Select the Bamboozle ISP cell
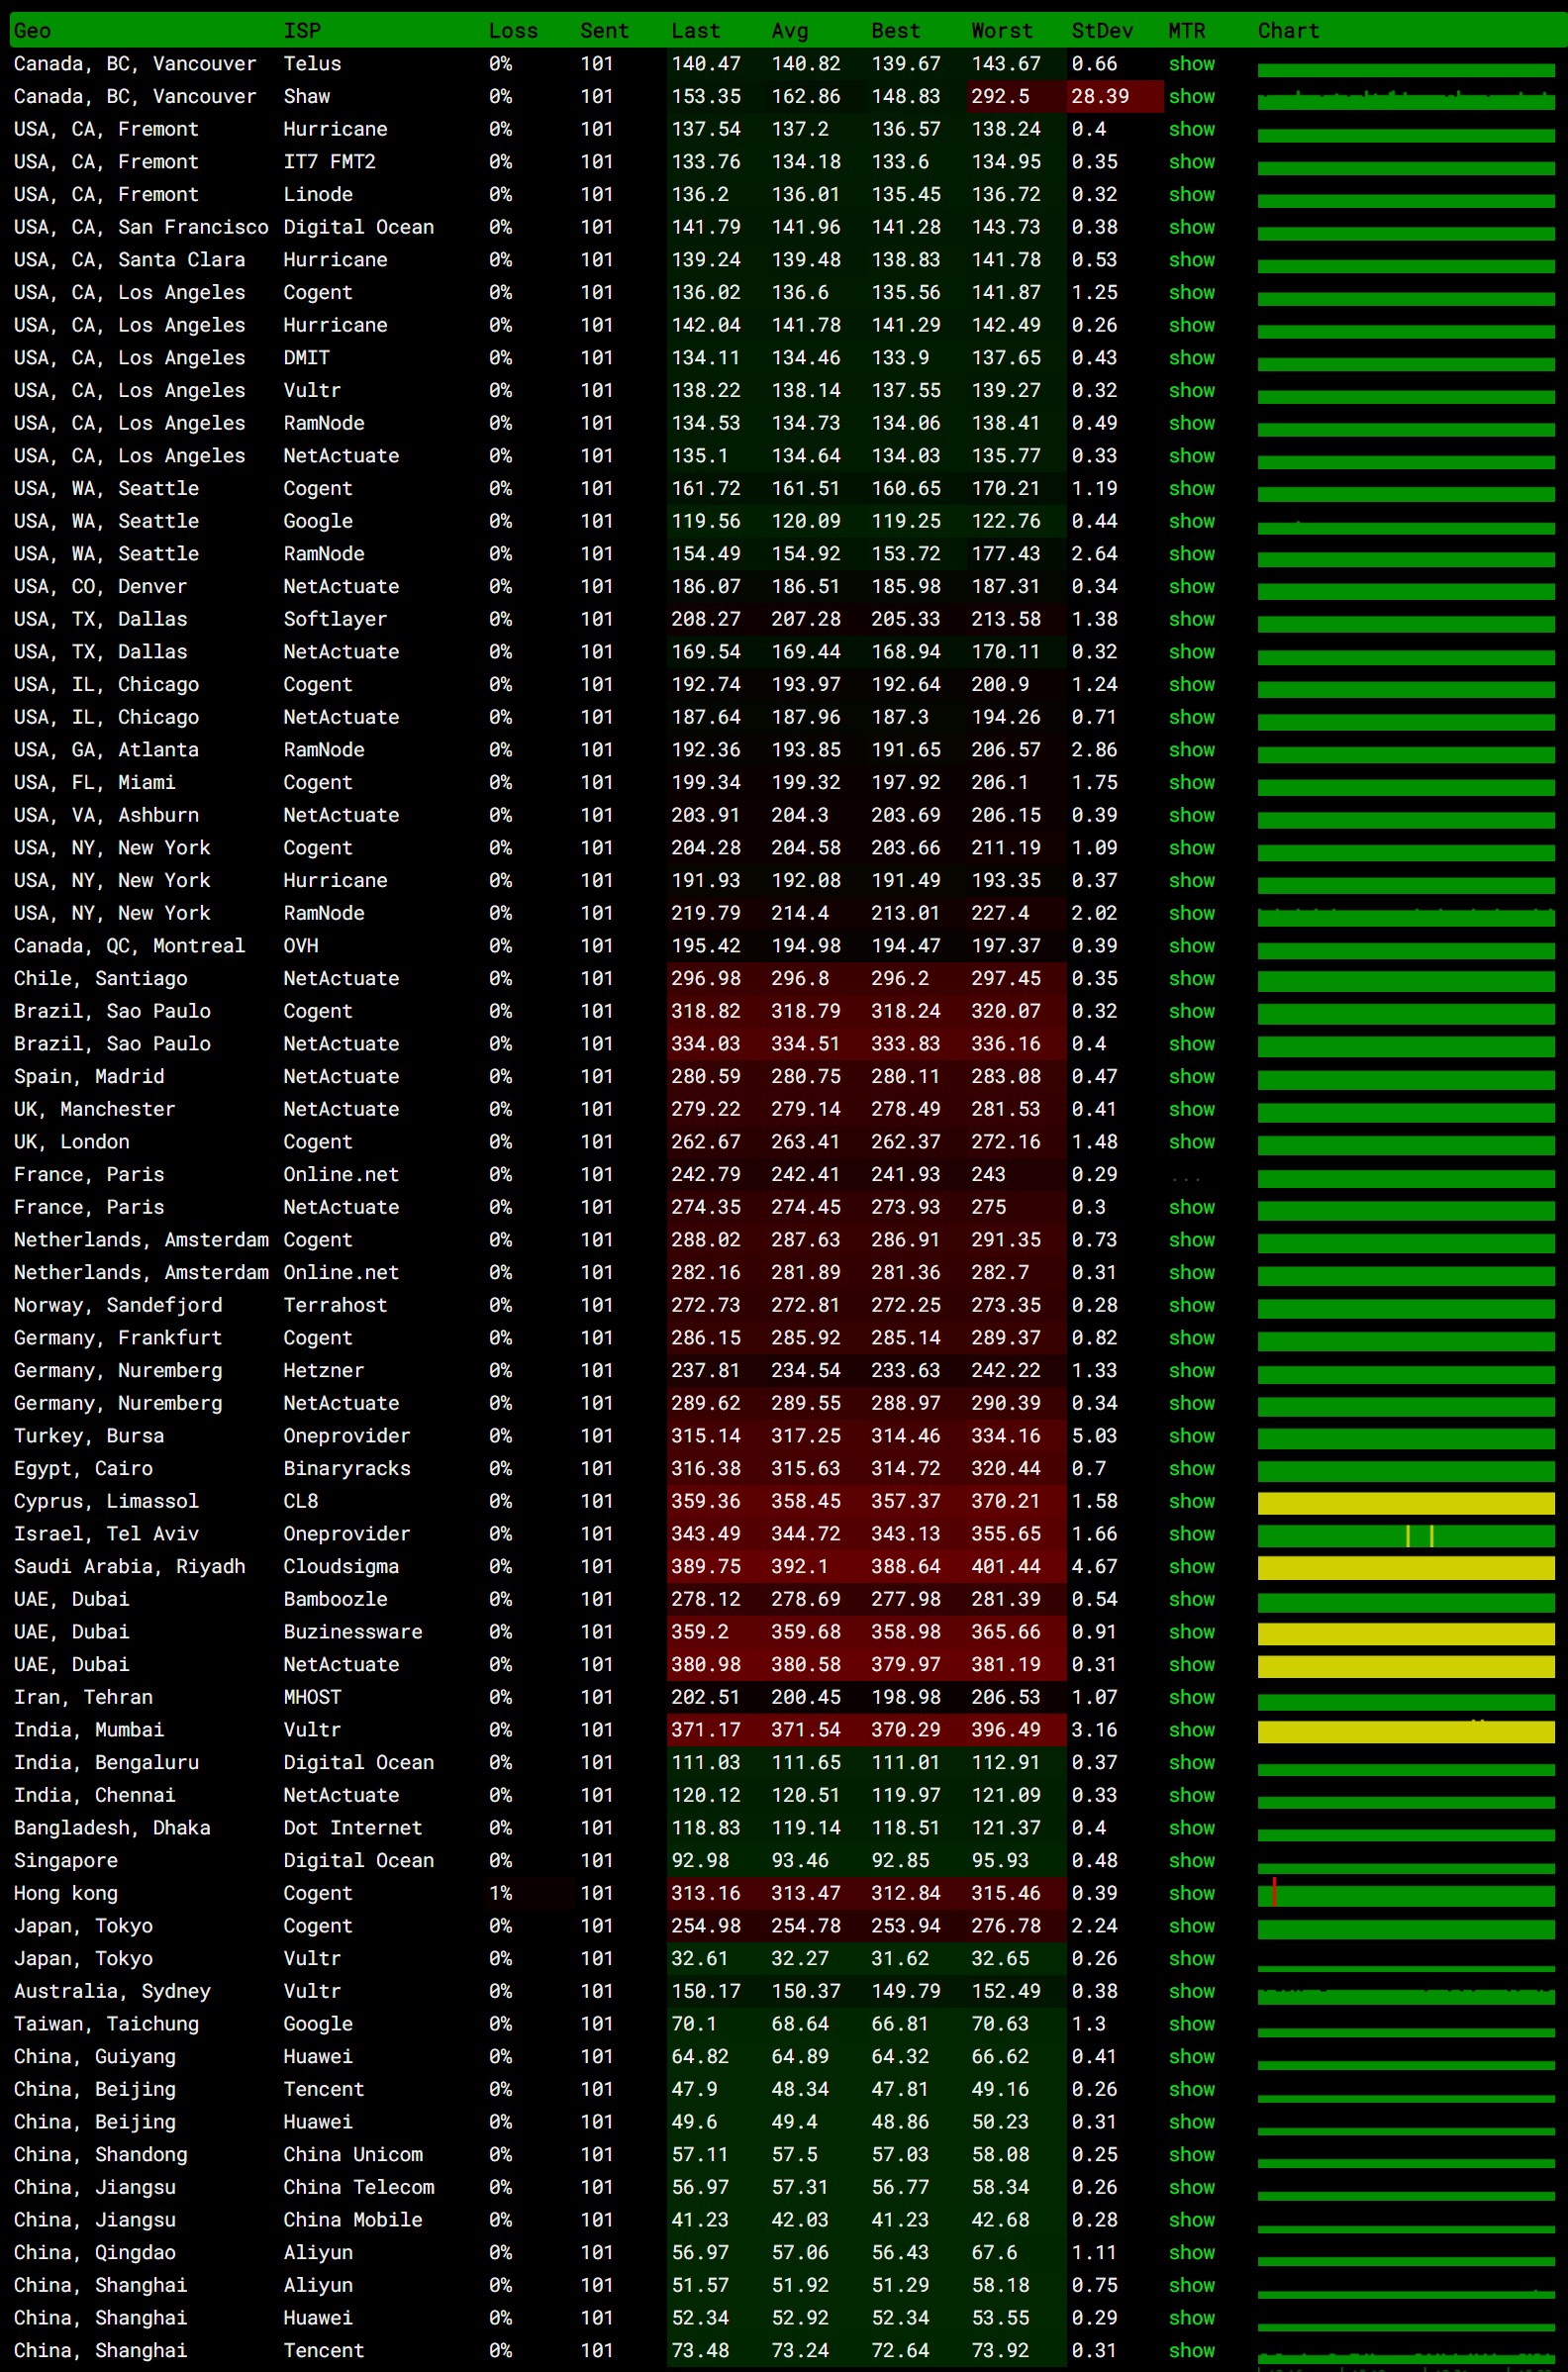This screenshot has height=2372, width=1568. [x=335, y=1599]
